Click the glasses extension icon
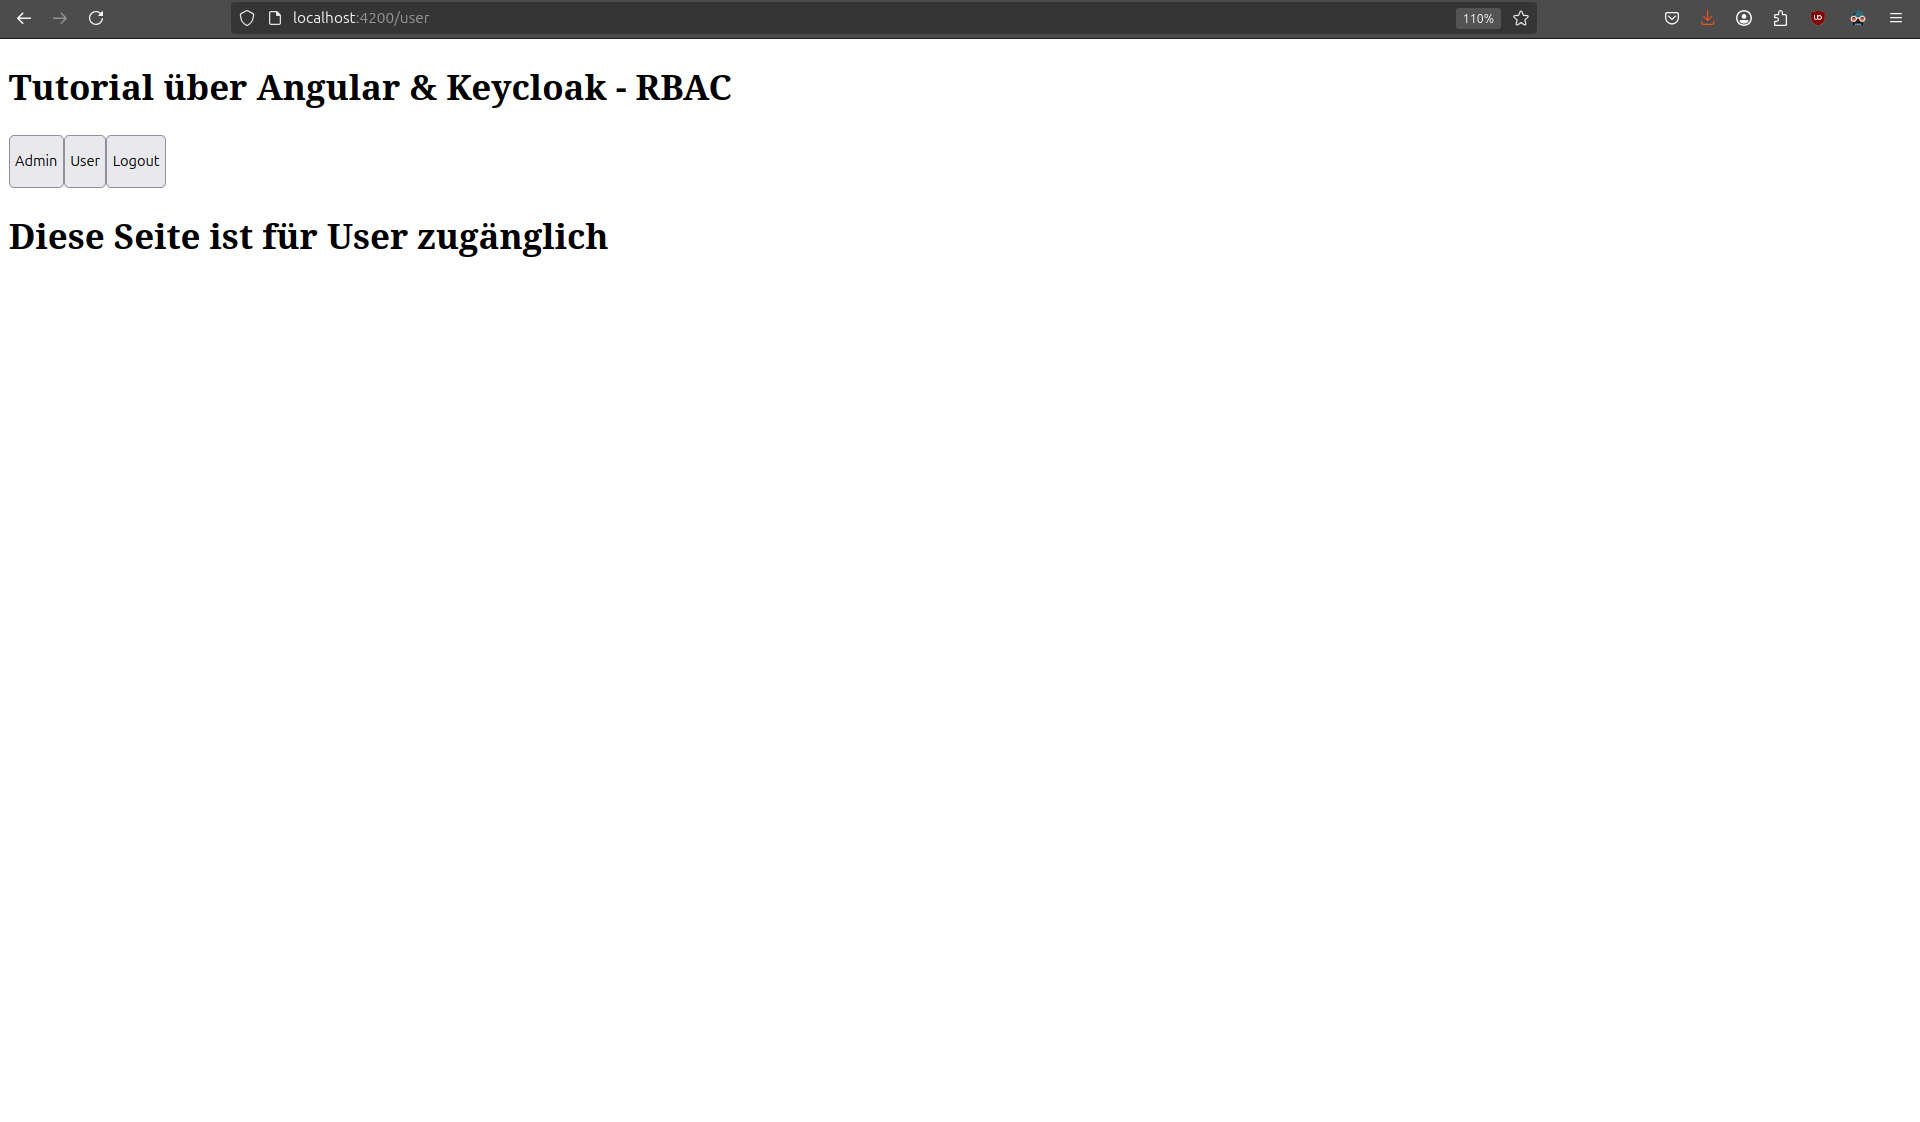This screenshot has width=1920, height=1122. [x=1858, y=18]
